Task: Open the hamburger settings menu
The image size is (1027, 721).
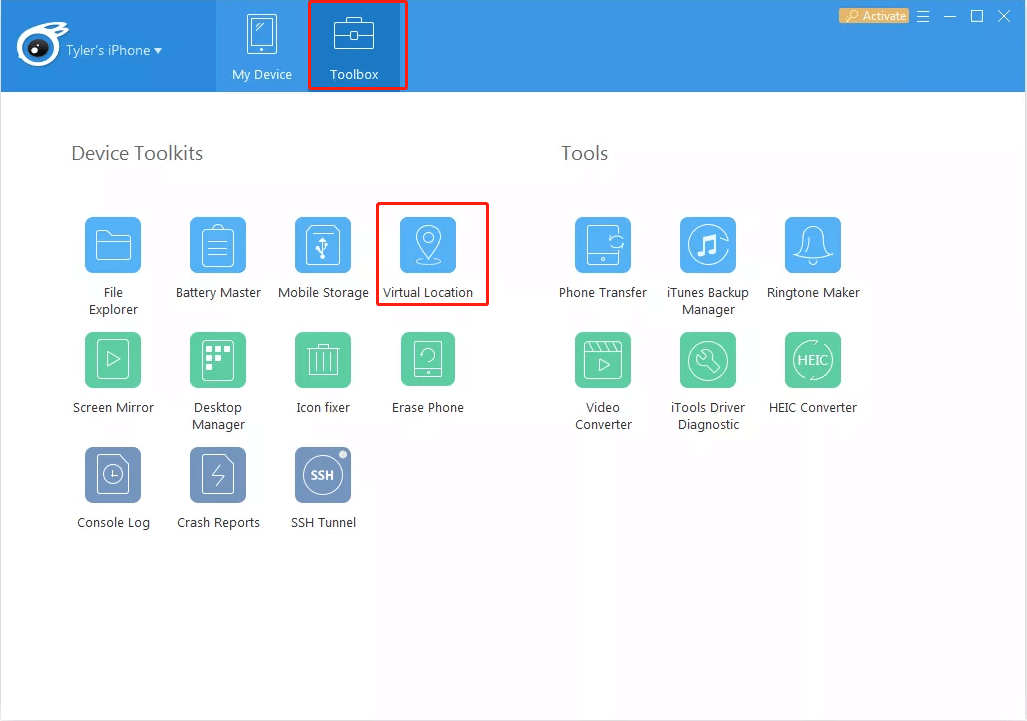Action: click(x=923, y=15)
